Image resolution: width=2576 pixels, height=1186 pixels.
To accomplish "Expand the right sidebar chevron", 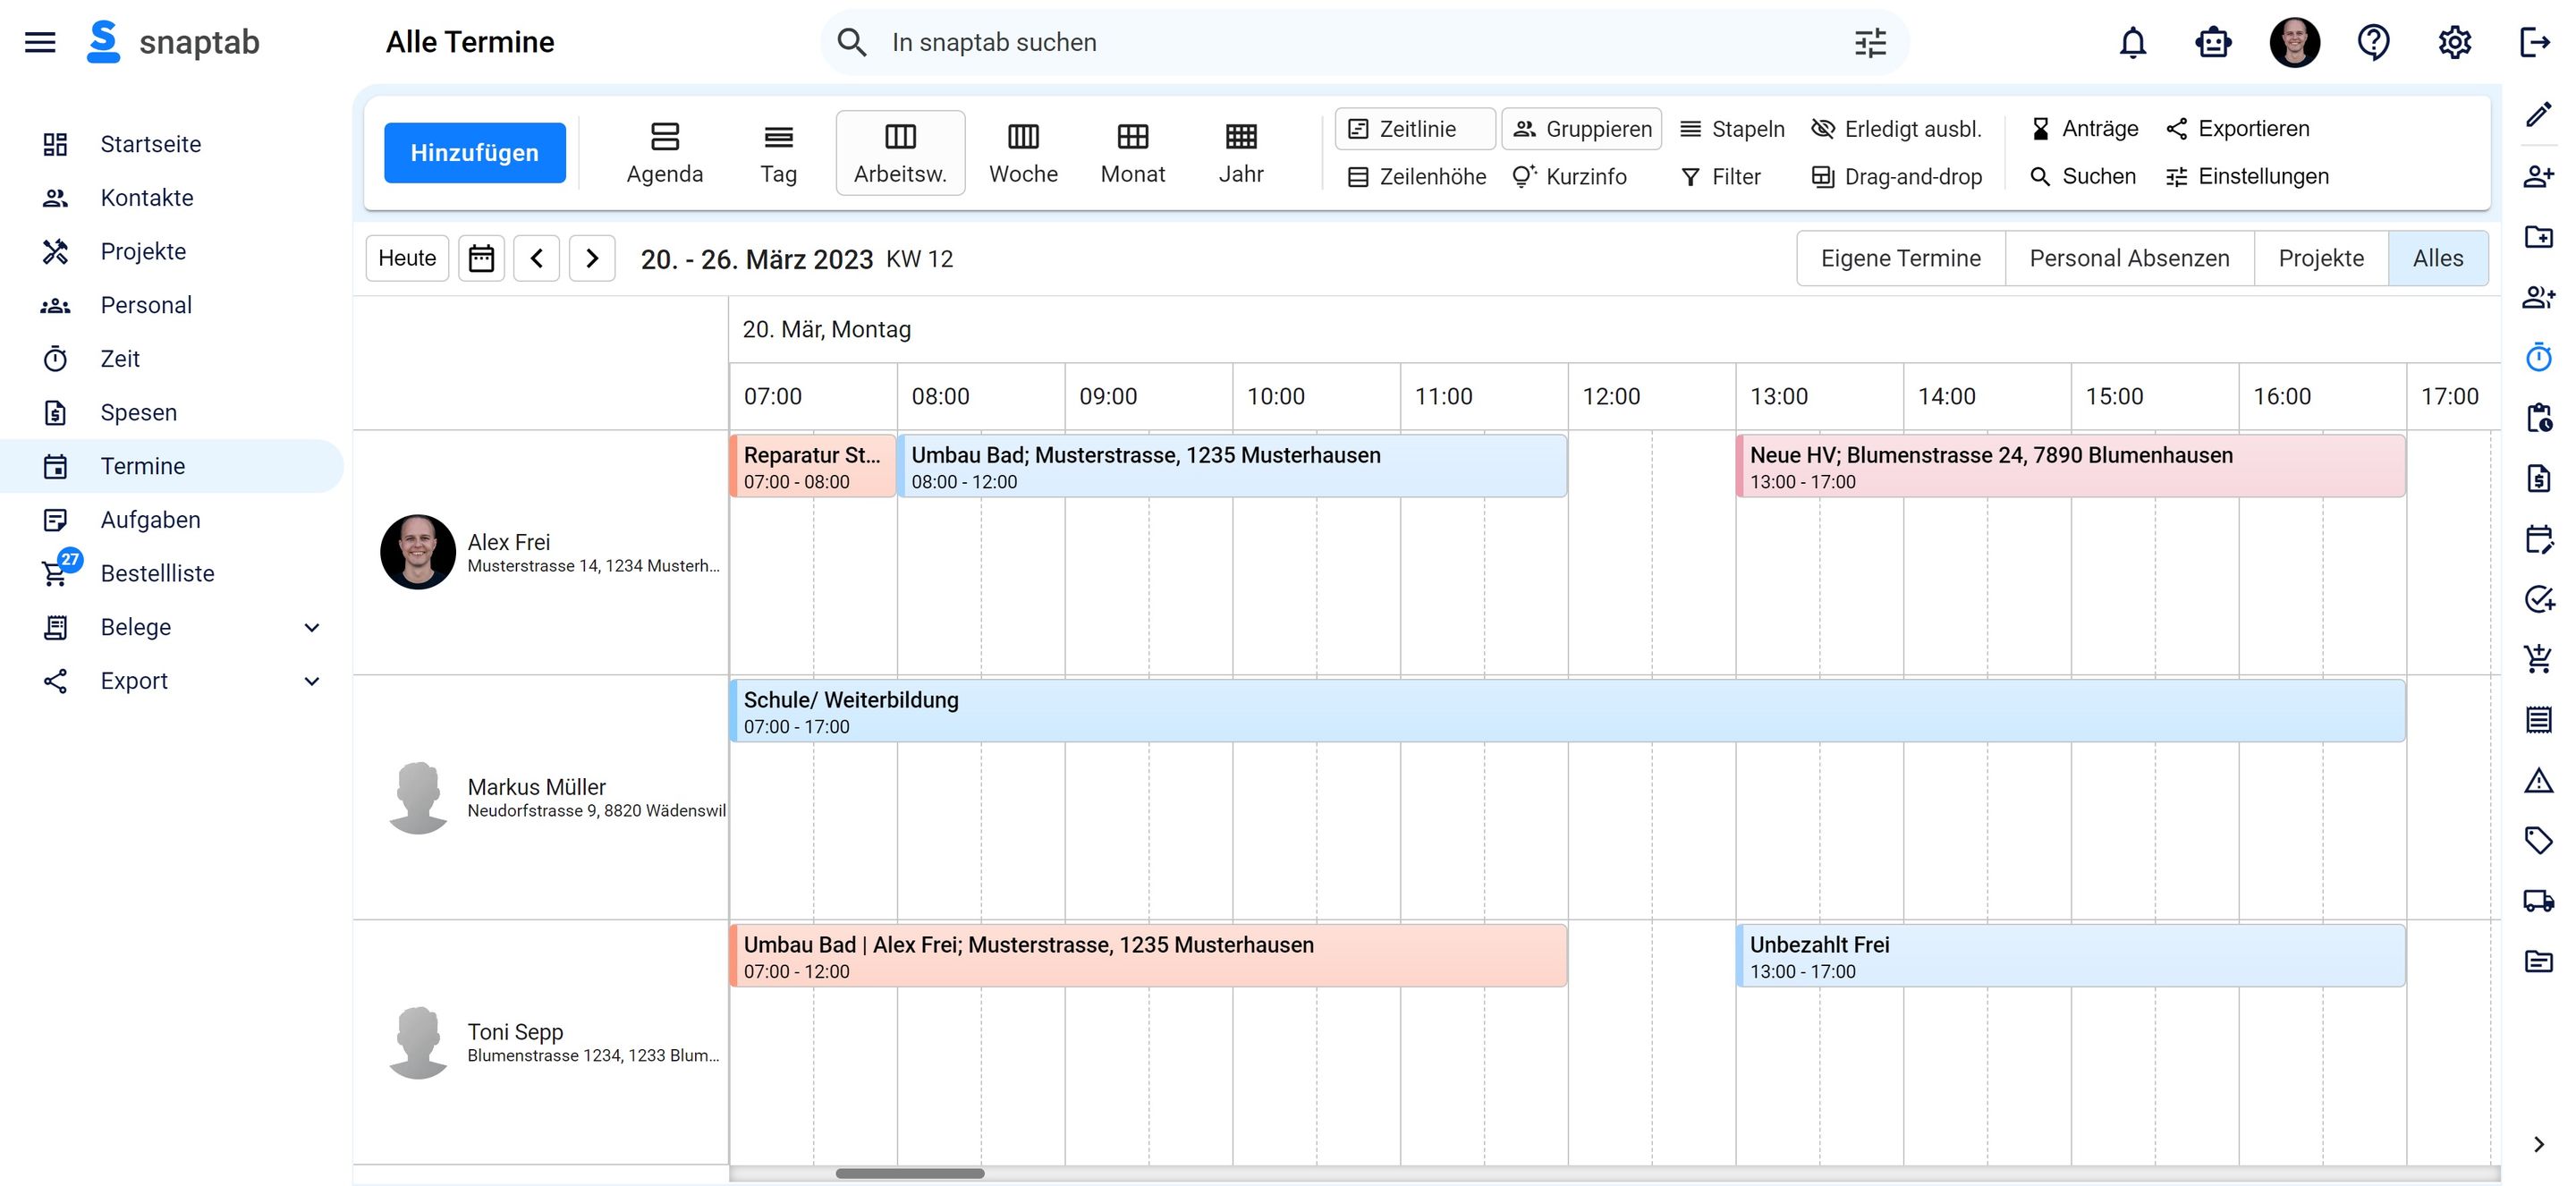I will coord(2538,1144).
